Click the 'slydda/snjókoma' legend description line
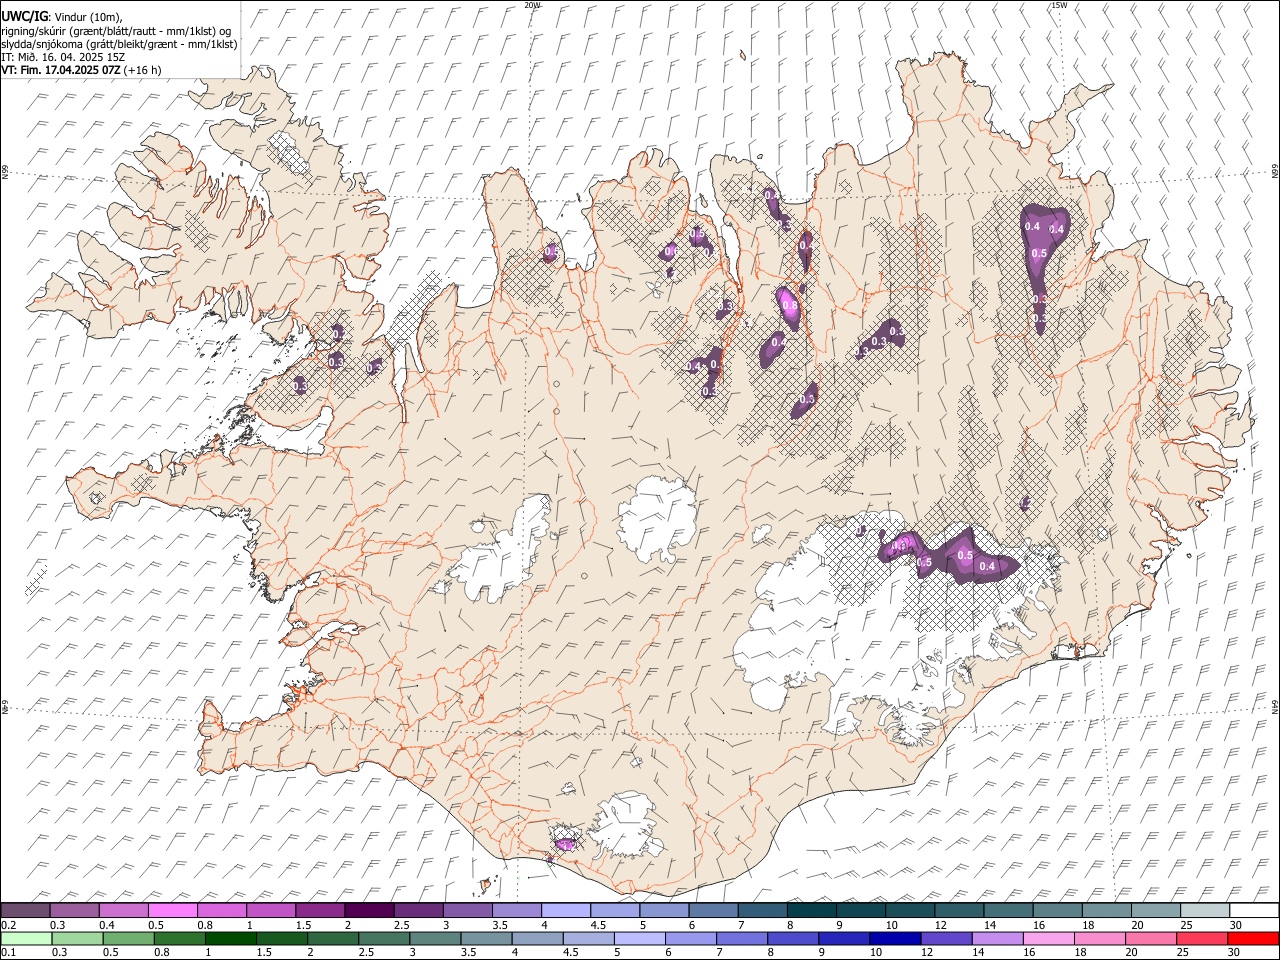 pos(119,44)
